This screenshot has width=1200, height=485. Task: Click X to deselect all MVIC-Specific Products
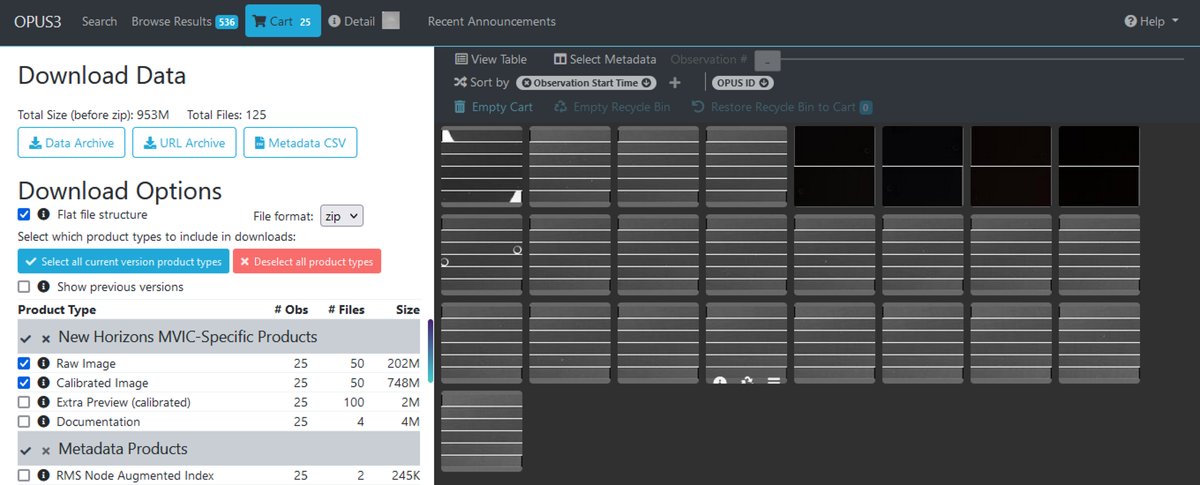(46, 339)
